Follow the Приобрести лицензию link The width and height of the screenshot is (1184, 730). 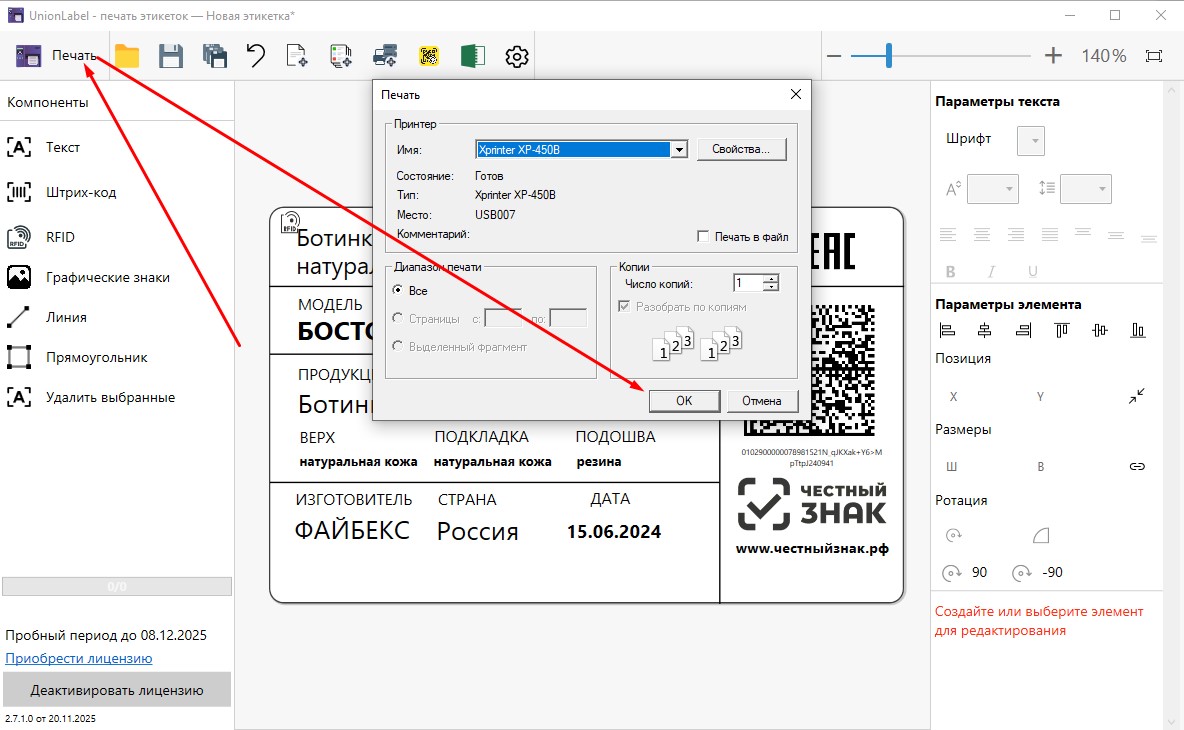79,658
